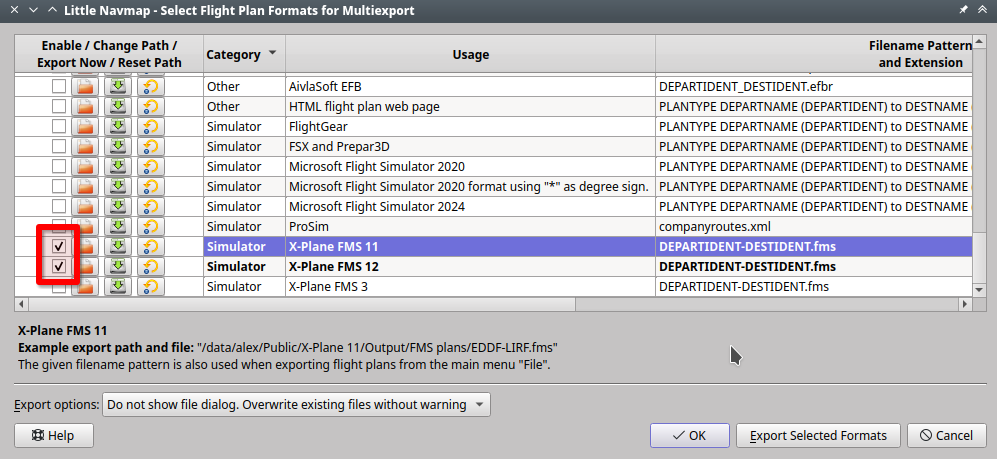Change export folder for X-Plane FMS 11
Image resolution: width=997 pixels, height=459 pixels.
coord(85,247)
